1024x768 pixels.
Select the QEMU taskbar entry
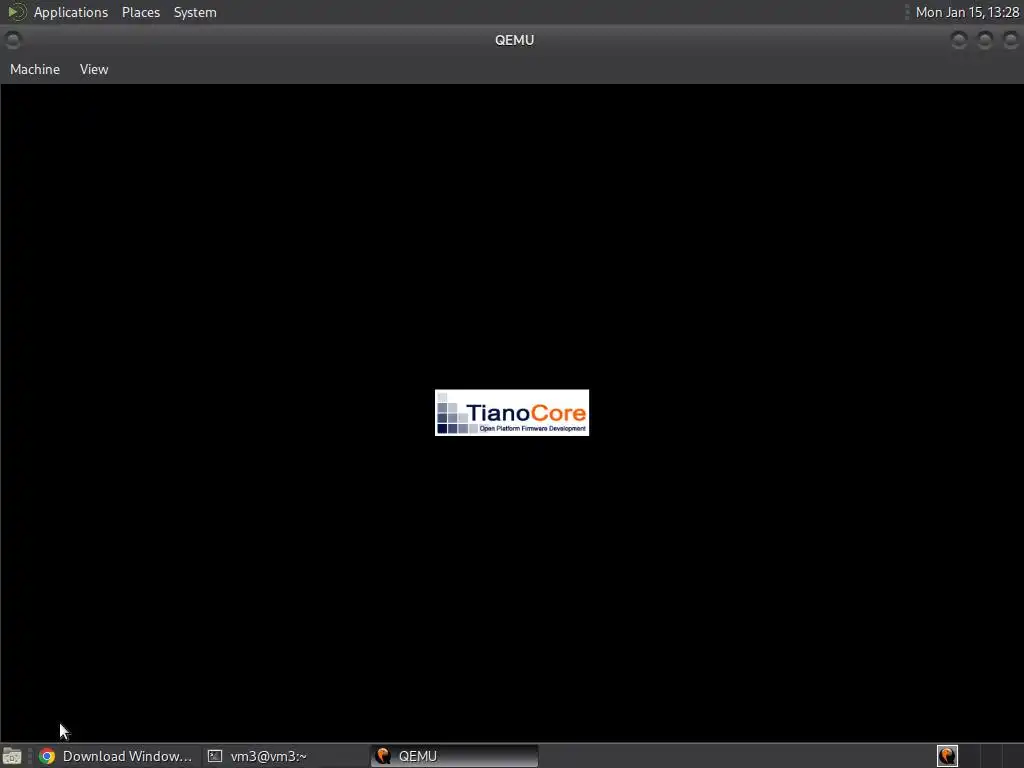455,756
